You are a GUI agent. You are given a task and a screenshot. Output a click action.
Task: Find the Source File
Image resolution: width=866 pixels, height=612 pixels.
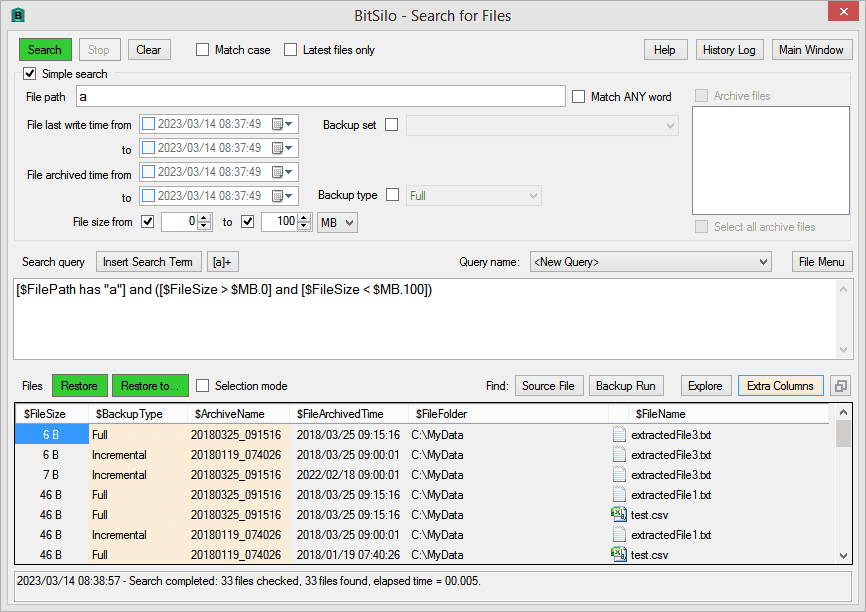[548, 386]
